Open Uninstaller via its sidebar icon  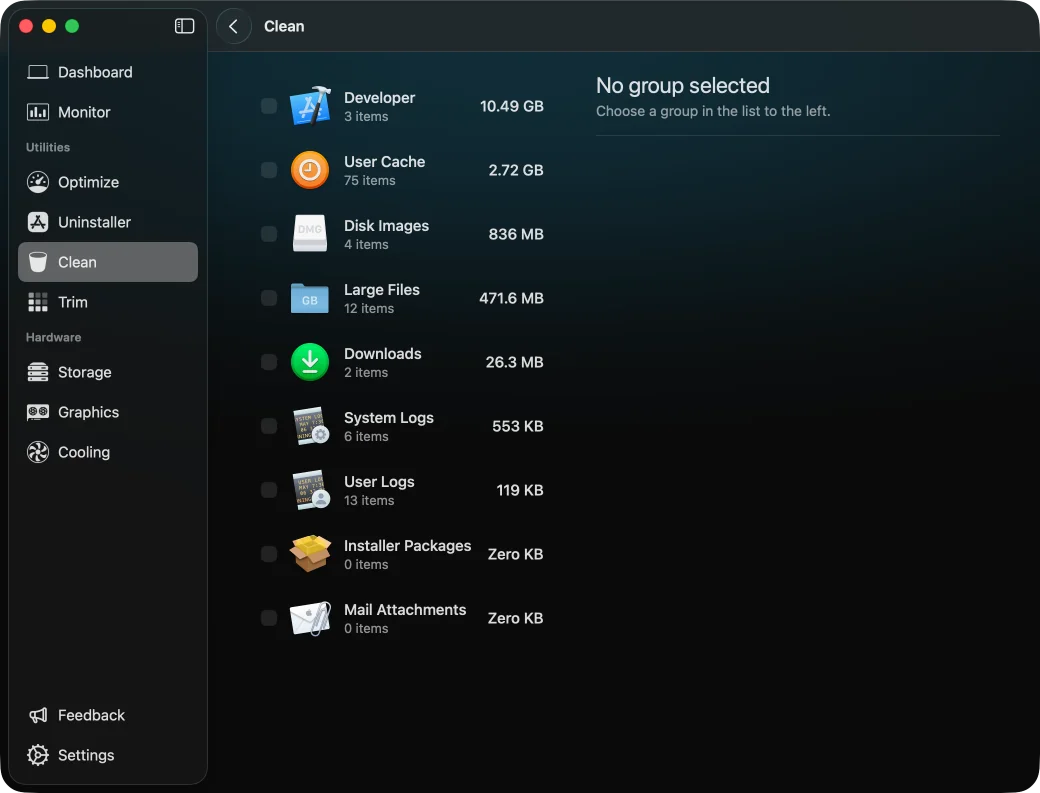coord(38,222)
